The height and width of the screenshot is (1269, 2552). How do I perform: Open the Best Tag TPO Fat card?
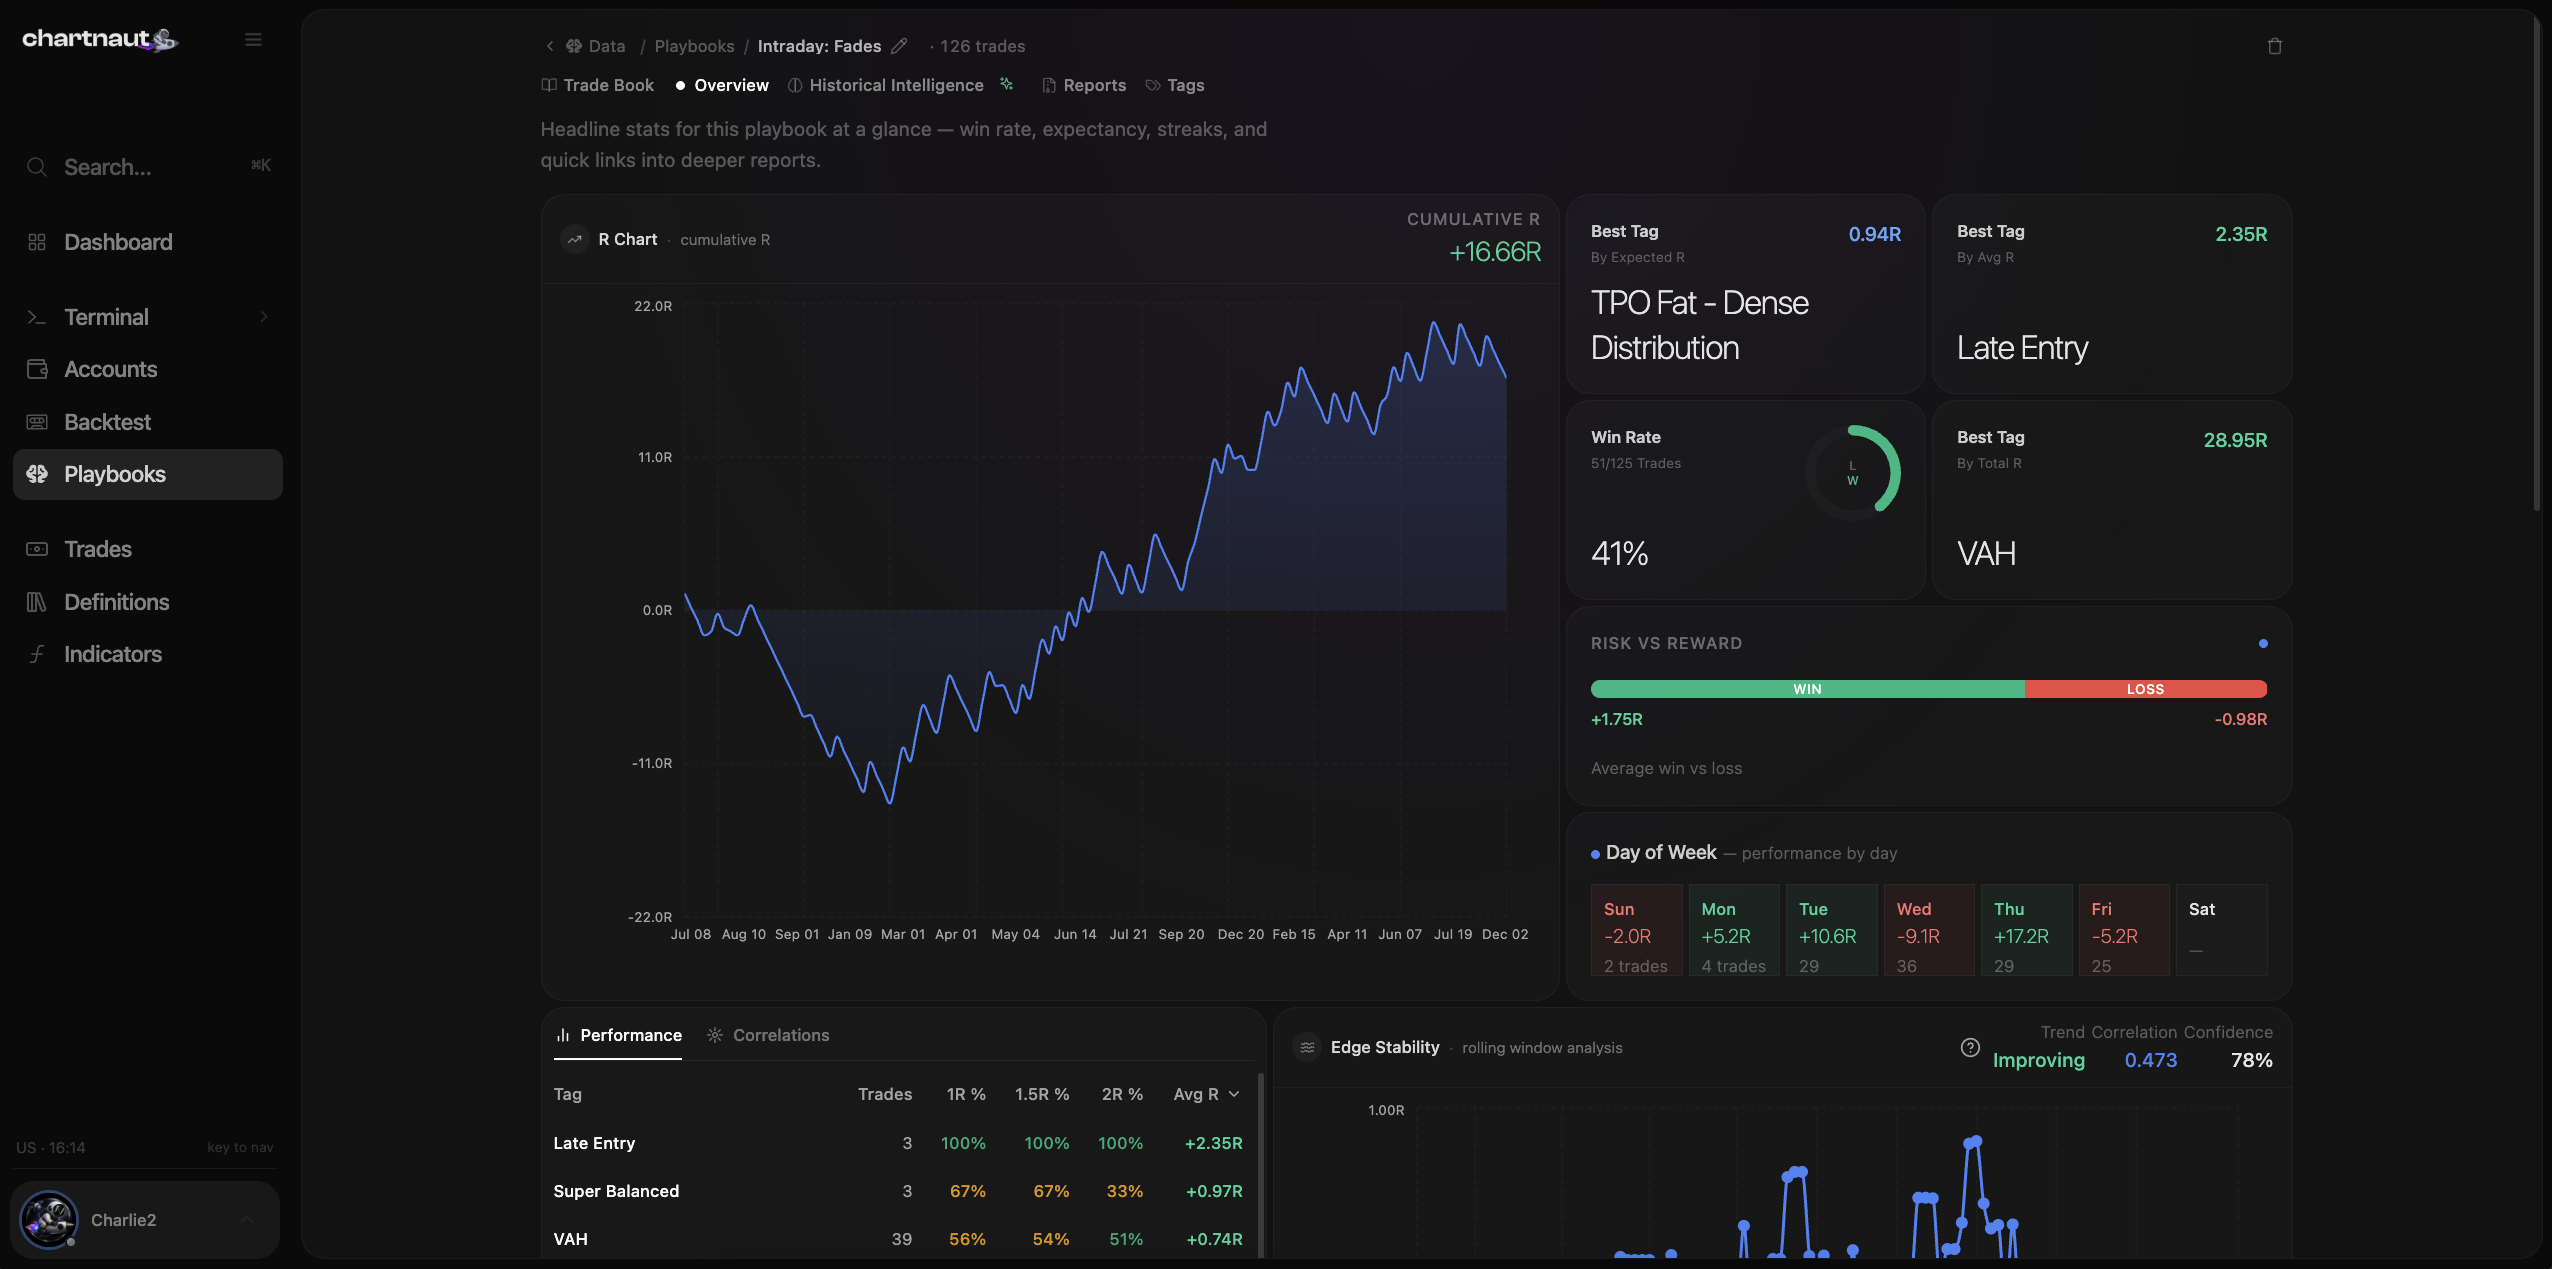pos(1746,294)
